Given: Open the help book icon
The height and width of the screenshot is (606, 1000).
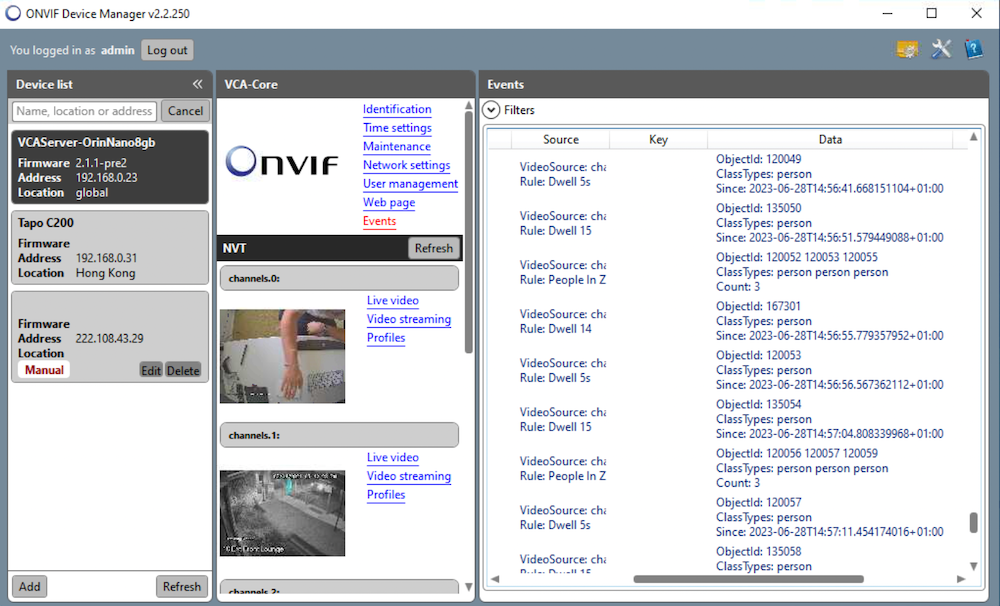Looking at the screenshot, I should coord(973,49).
